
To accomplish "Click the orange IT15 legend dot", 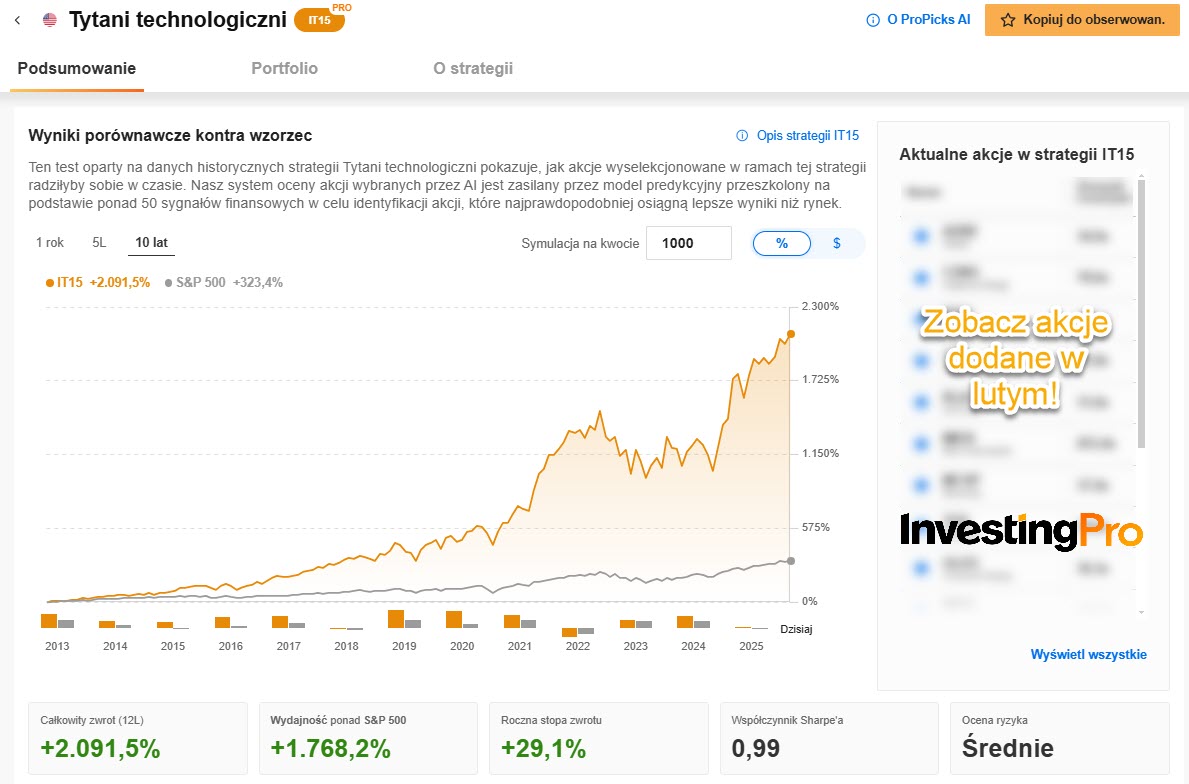I will point(50,283).
